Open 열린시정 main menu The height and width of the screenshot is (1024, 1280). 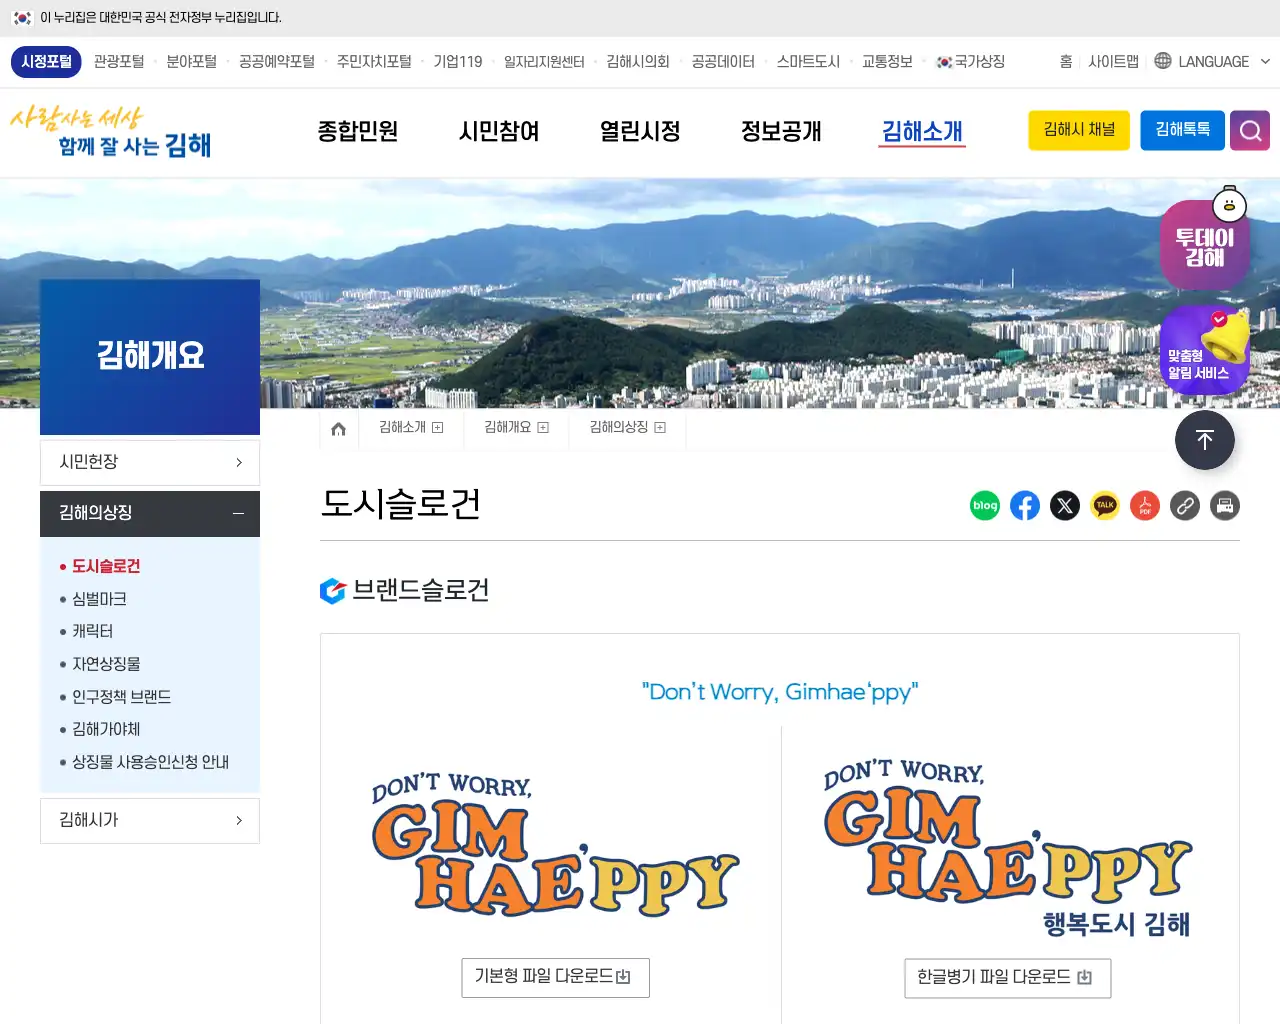pos(640,131)
